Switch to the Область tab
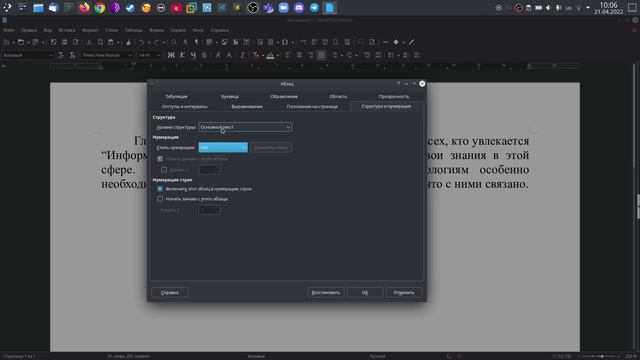 coord(338,97)
